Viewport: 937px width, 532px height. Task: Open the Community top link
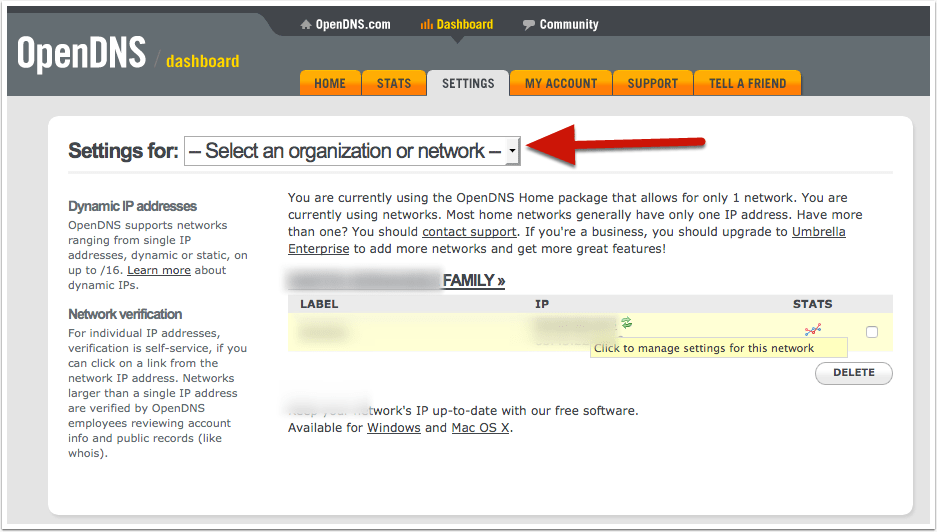569,25
